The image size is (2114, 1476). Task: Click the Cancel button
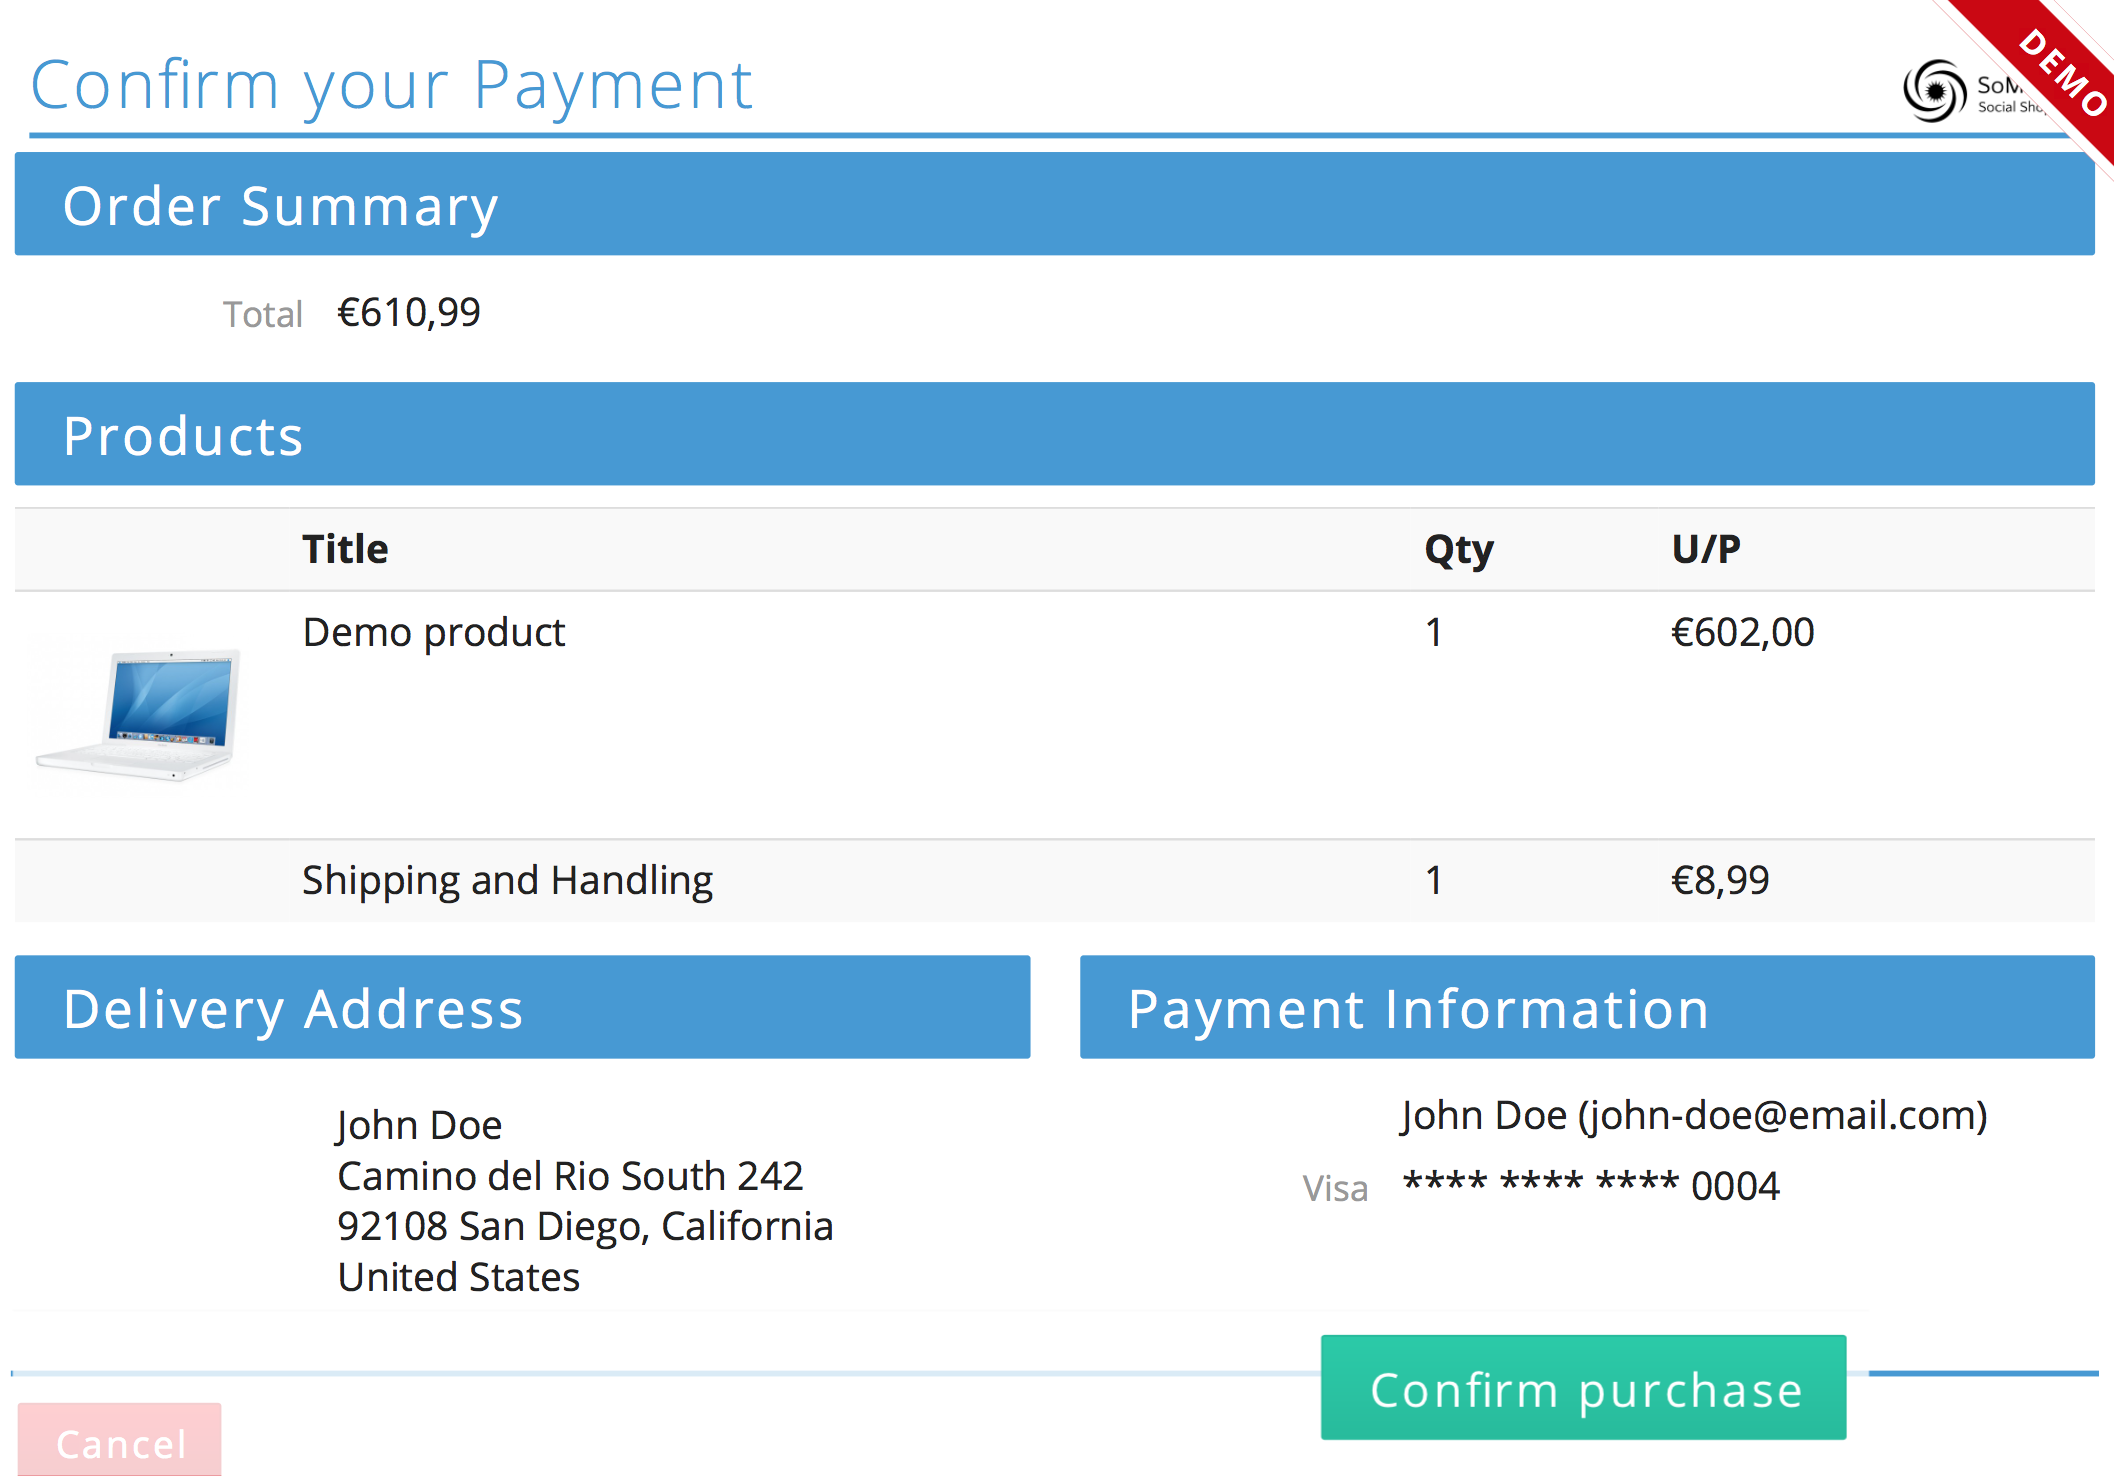point(119,1440)
